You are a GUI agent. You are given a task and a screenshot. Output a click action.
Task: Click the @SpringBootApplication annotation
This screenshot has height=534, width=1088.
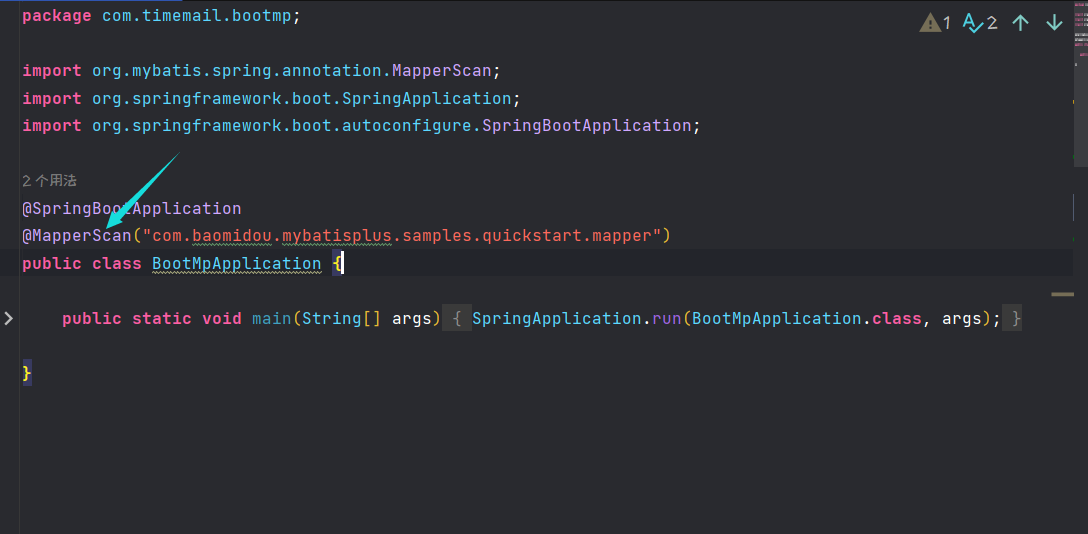[x=132, y=209]
